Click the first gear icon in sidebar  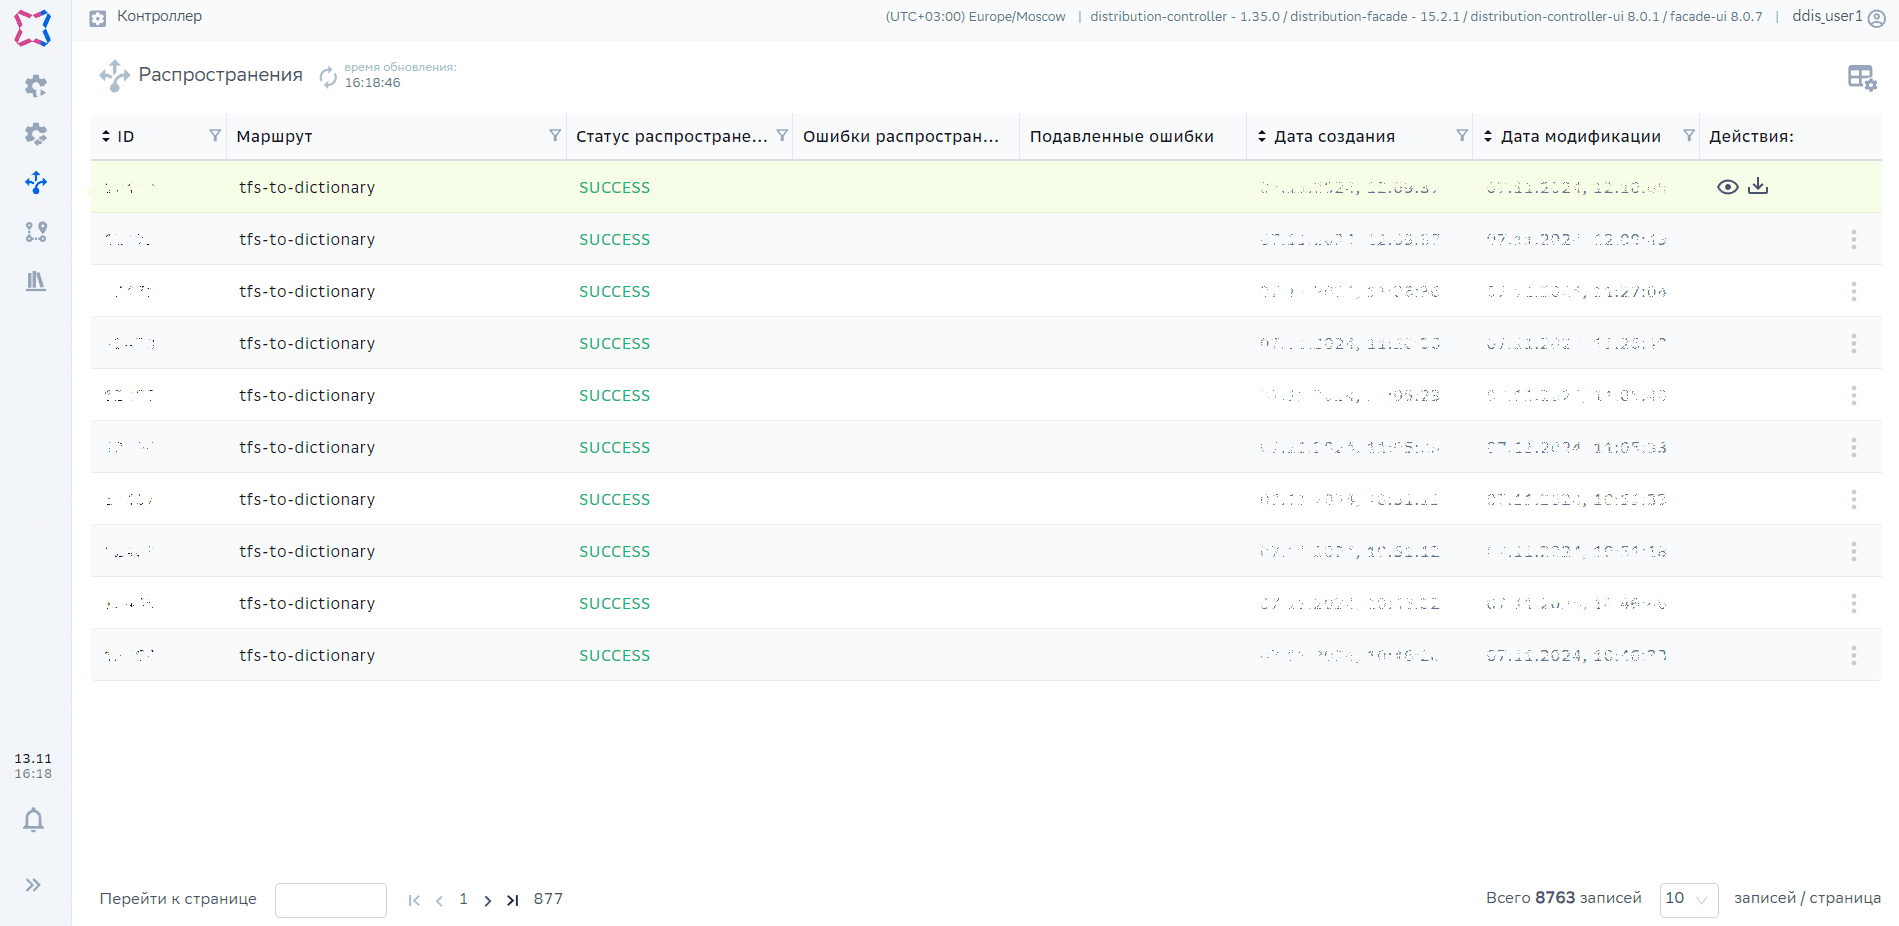click(x=36, y=86)
